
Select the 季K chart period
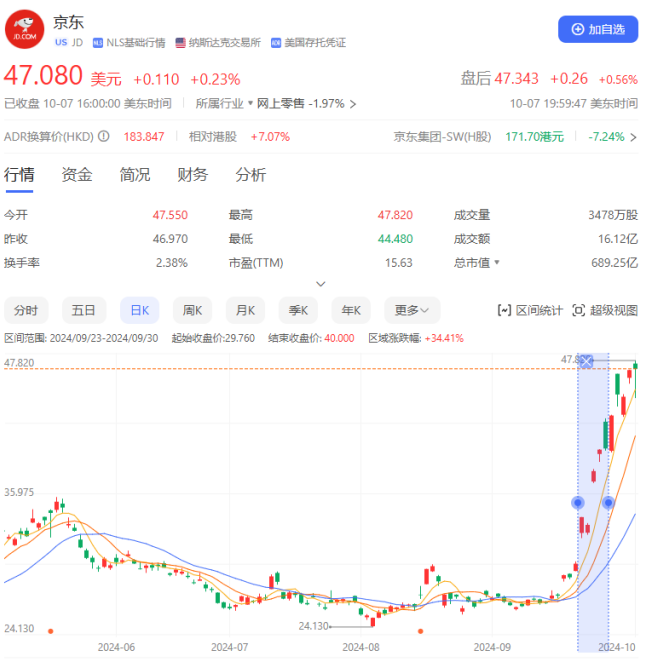tap(298, 310)
